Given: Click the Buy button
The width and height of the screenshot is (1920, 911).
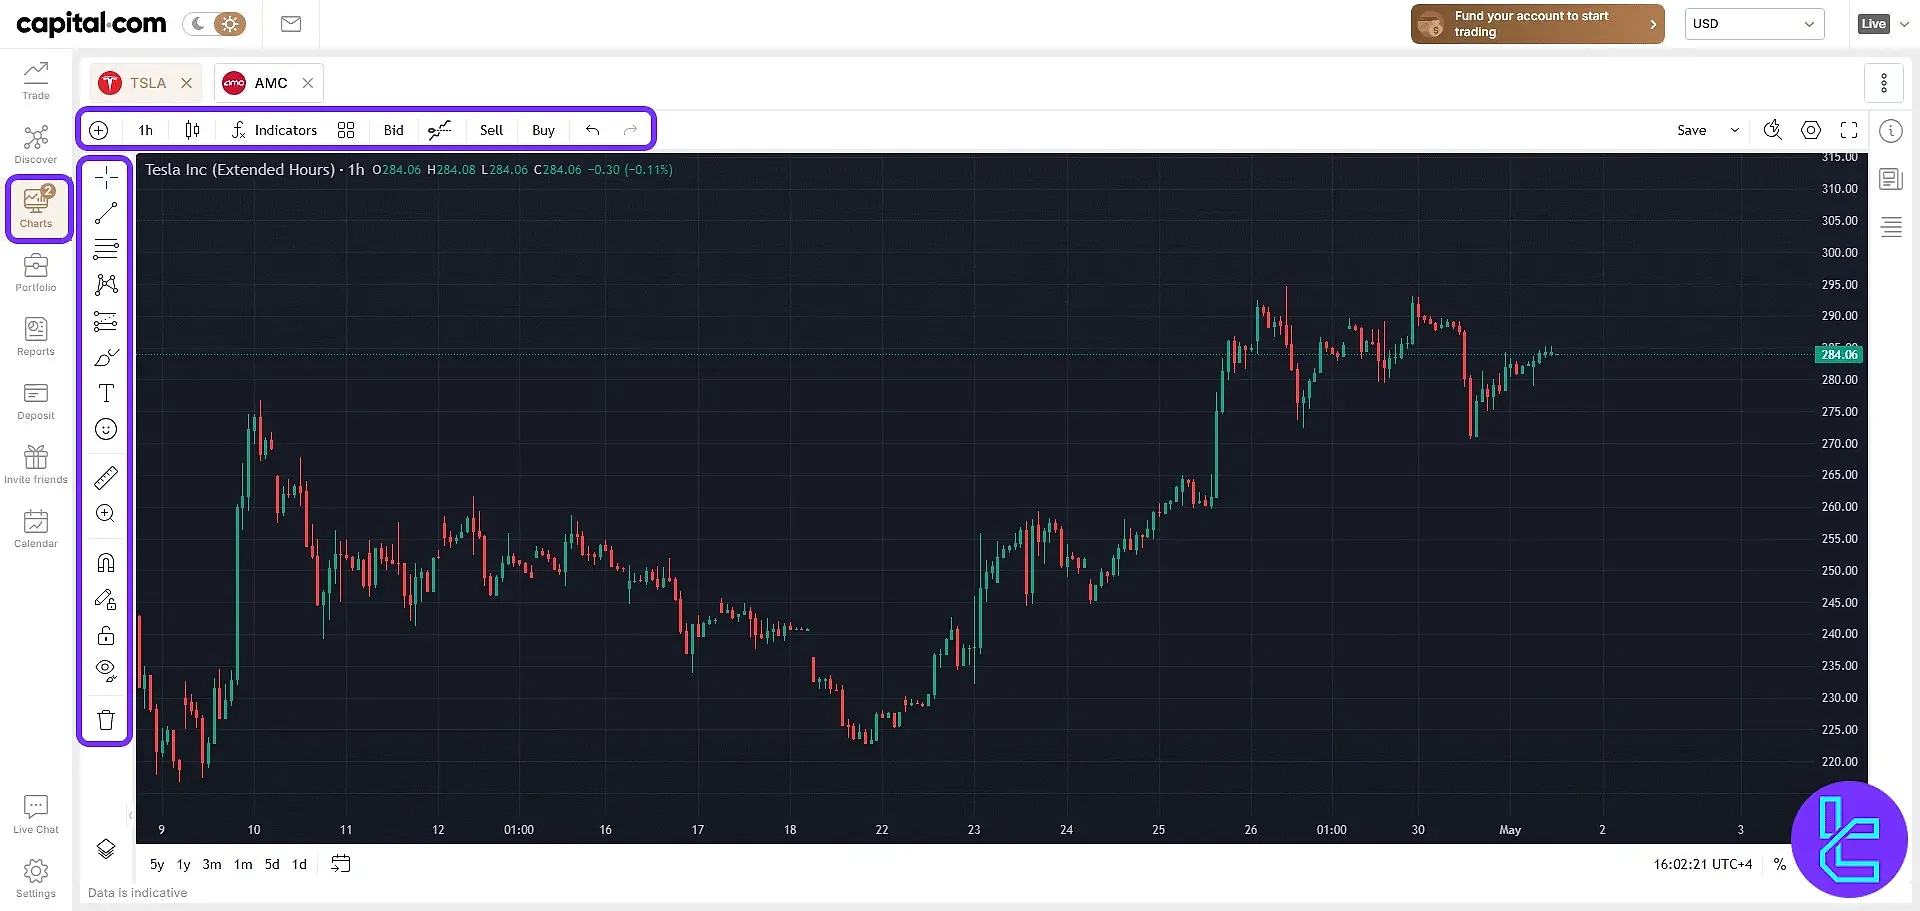Looking at the screenshot, I should pos(543,130).
